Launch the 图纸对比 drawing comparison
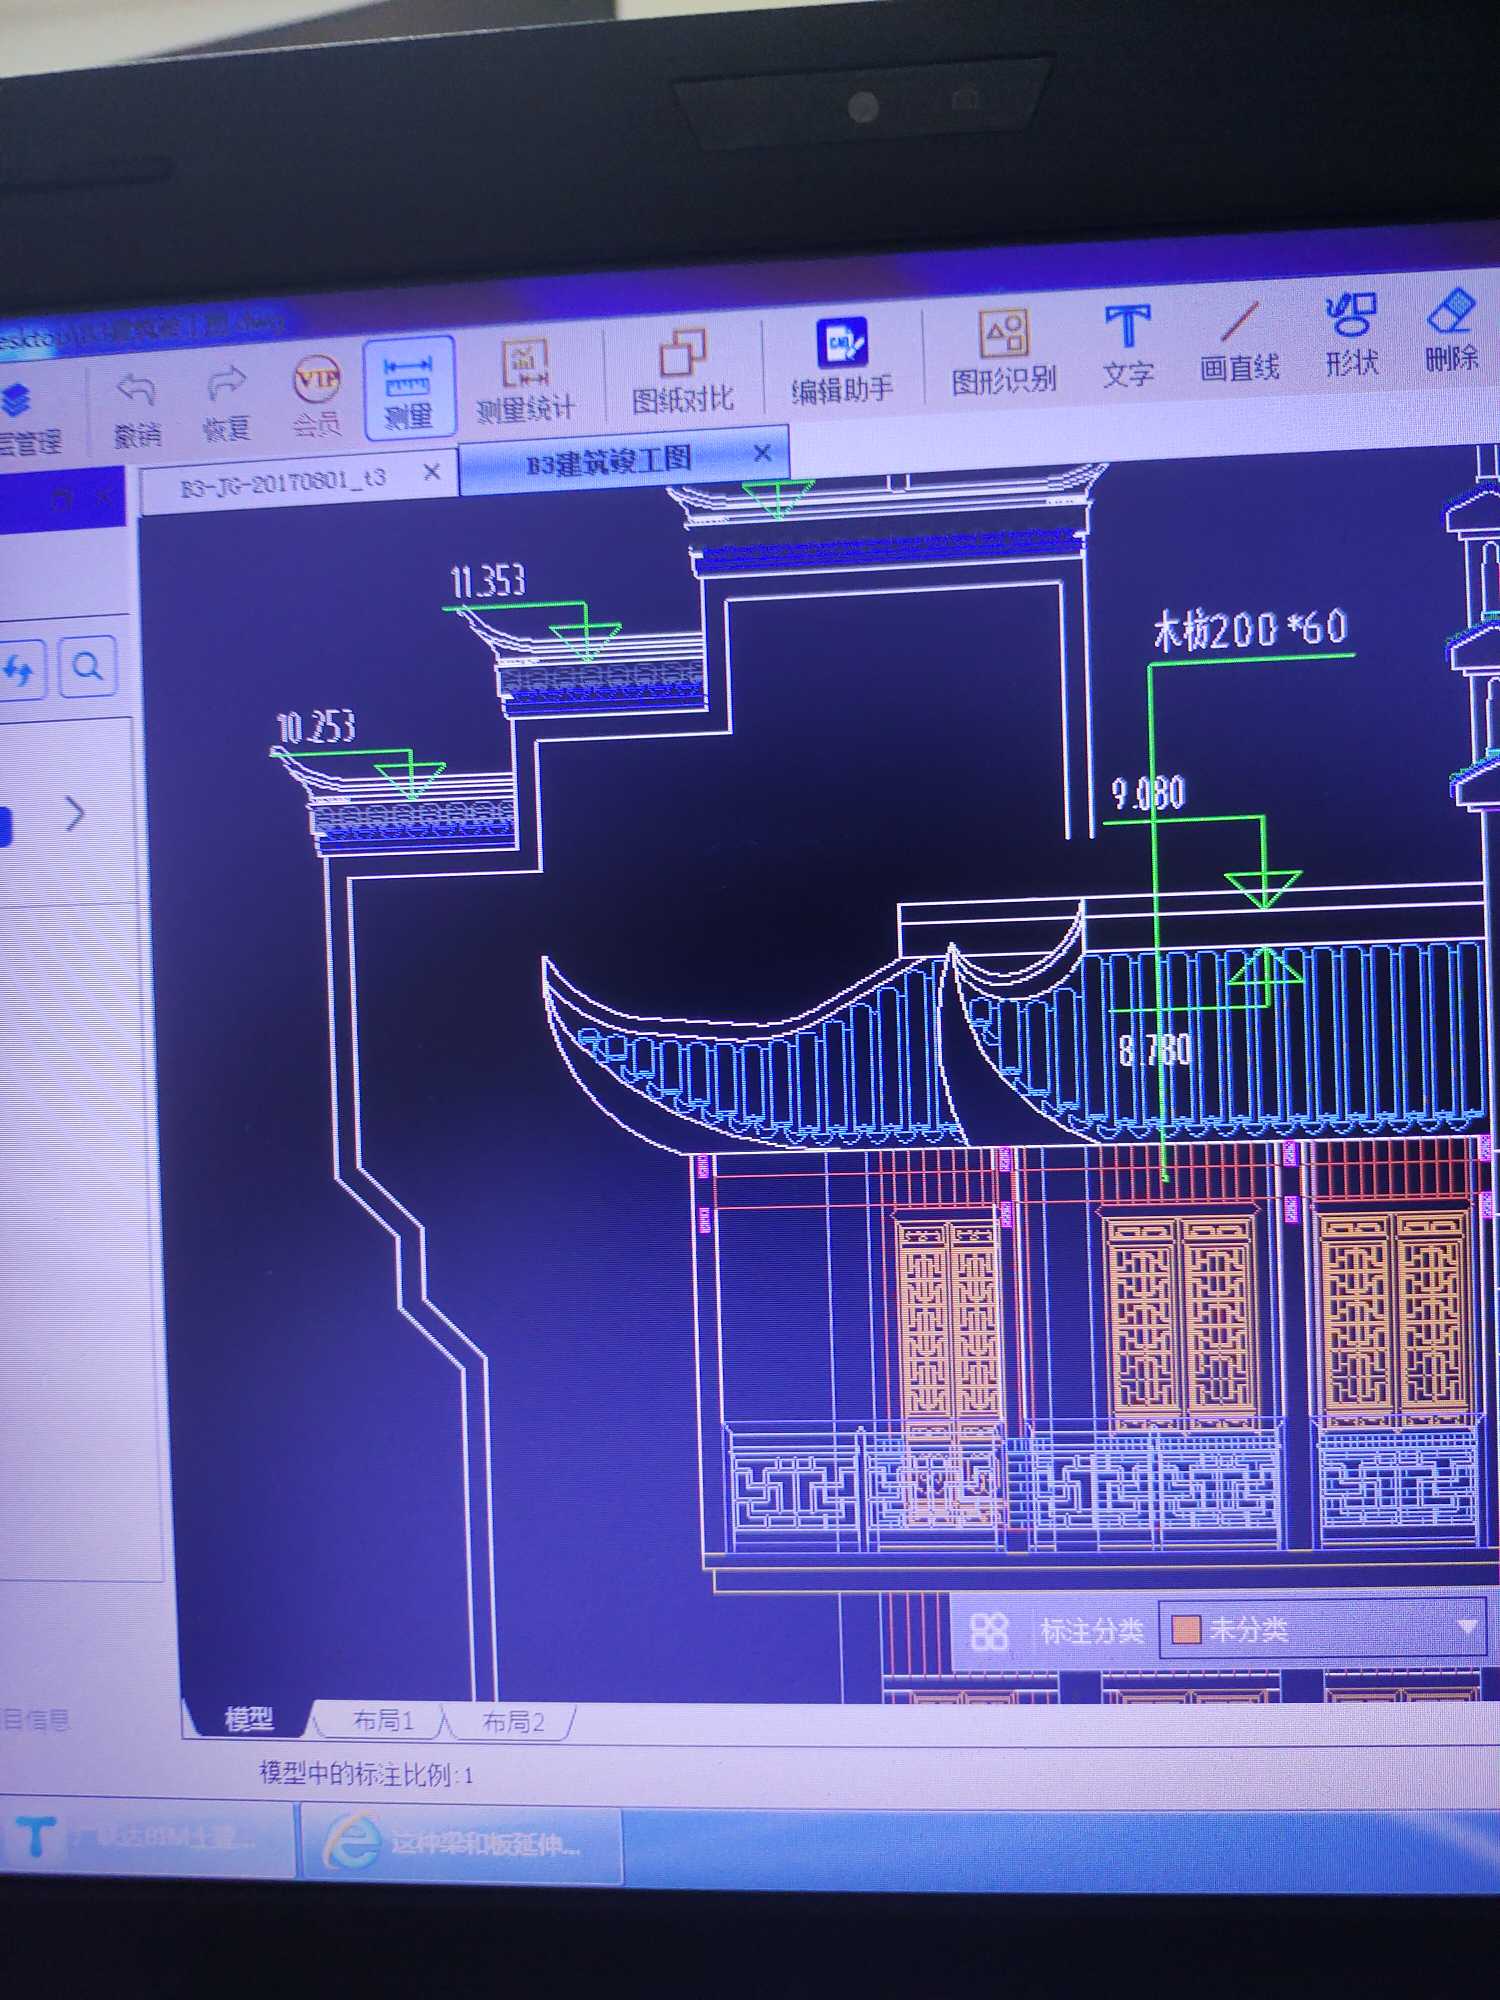 683,372
